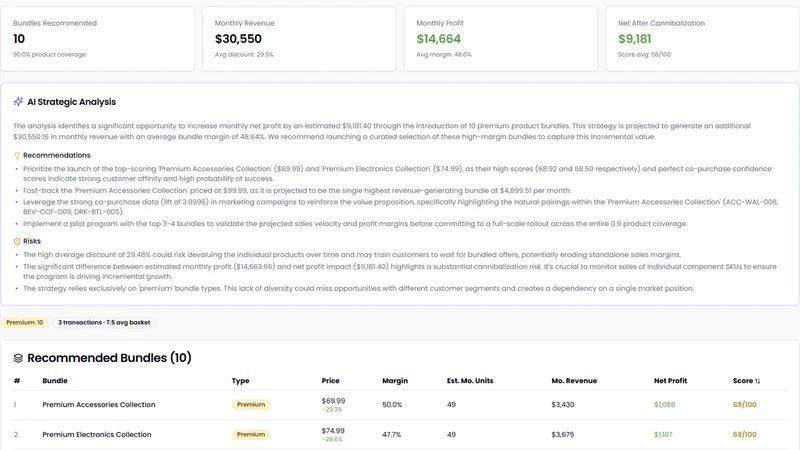
Task: Click the 47.7% margin cell
Action: pyautogui.click(x=391, y=435)
